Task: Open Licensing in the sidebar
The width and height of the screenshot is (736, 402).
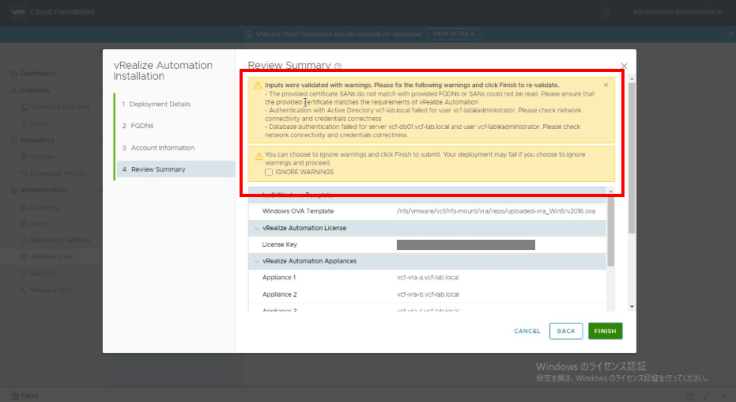Action: pyautogui.click(x=45, y=207)
